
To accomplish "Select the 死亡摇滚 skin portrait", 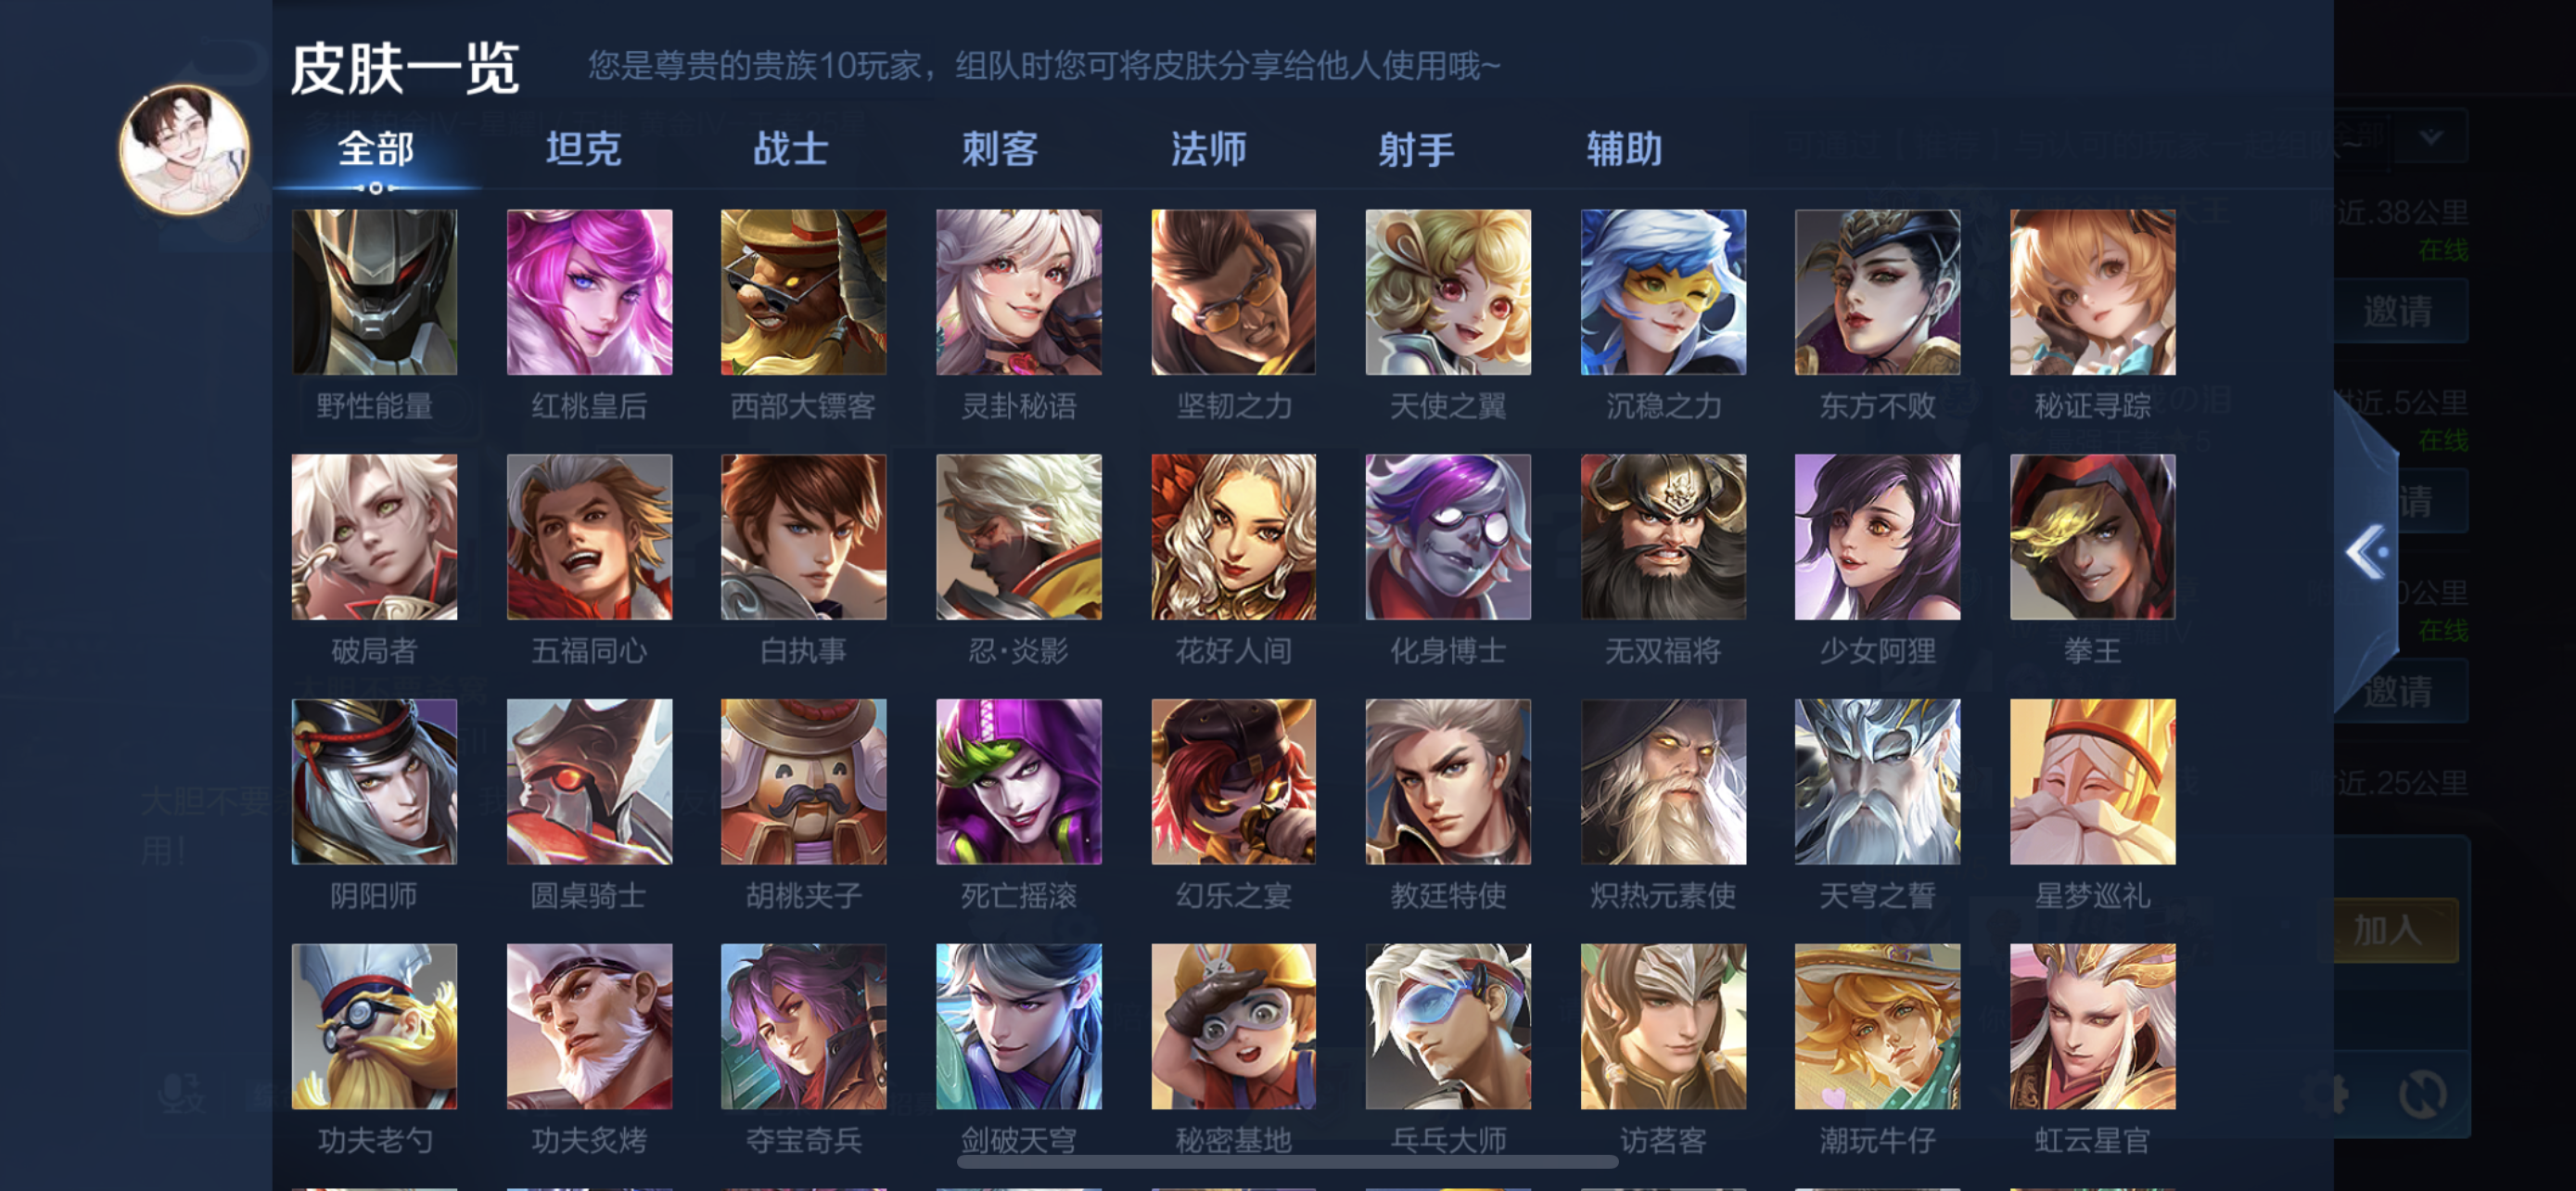I will pyautogui.click(x=1018, y=782).
